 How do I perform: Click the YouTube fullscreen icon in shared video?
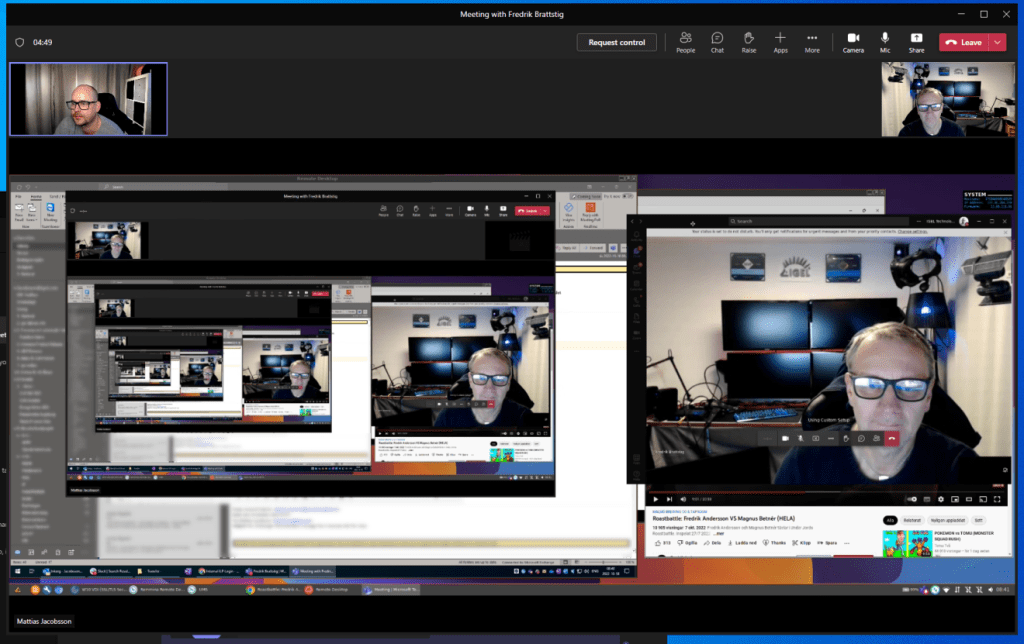pyautogui.click(x=996, y=498)
